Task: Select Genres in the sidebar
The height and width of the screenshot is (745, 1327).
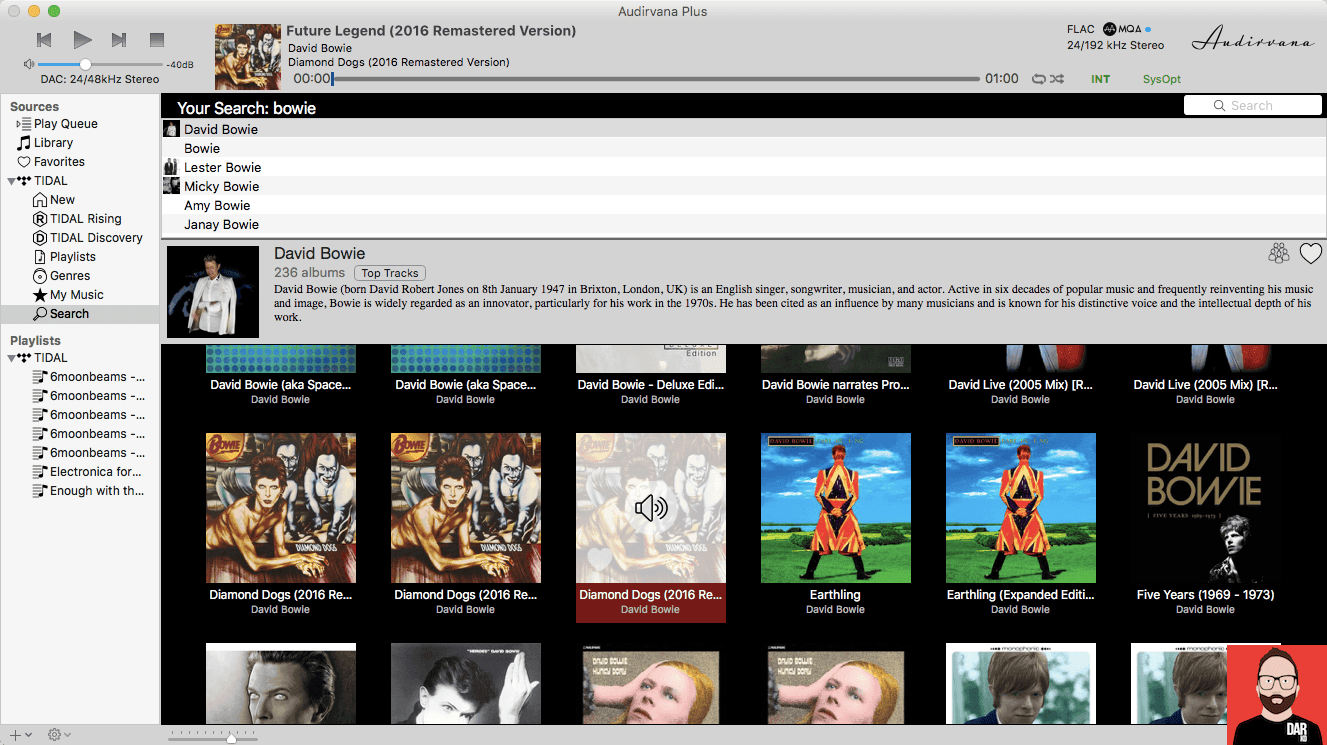Action: [70, 276]
